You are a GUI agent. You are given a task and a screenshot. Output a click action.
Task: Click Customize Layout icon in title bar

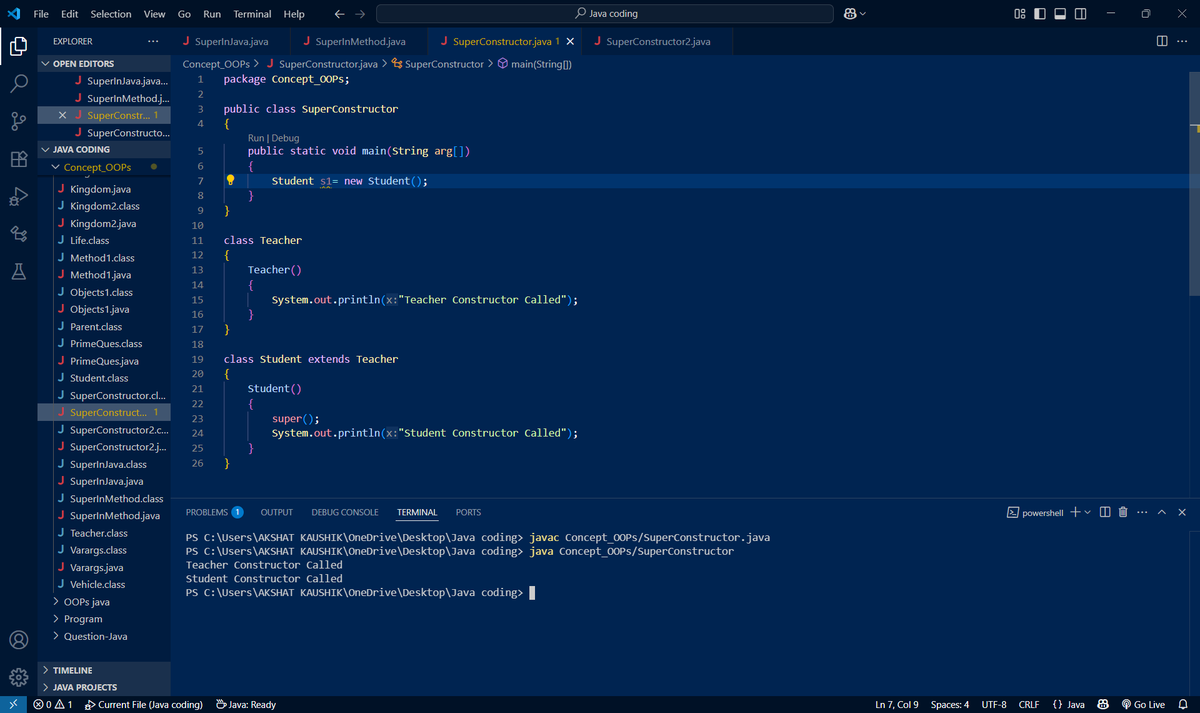coord(1020,13)
